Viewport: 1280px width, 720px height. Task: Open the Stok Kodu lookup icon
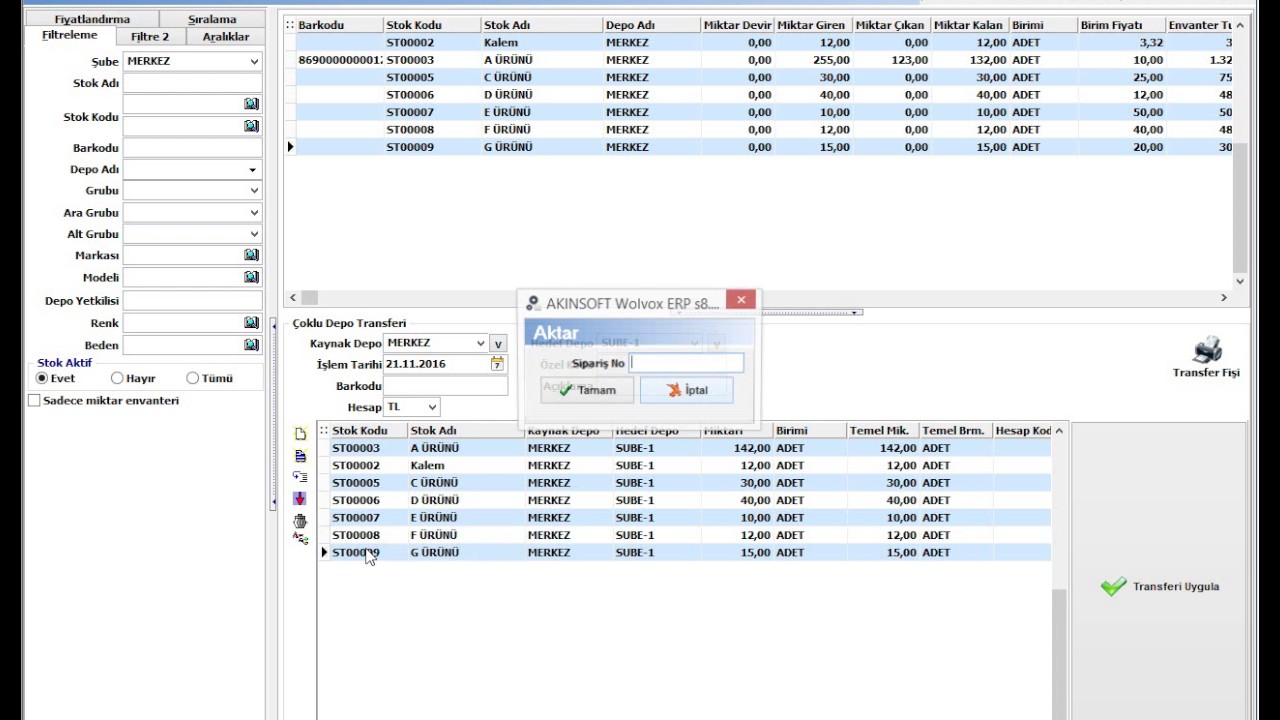(x=250, y=126)
